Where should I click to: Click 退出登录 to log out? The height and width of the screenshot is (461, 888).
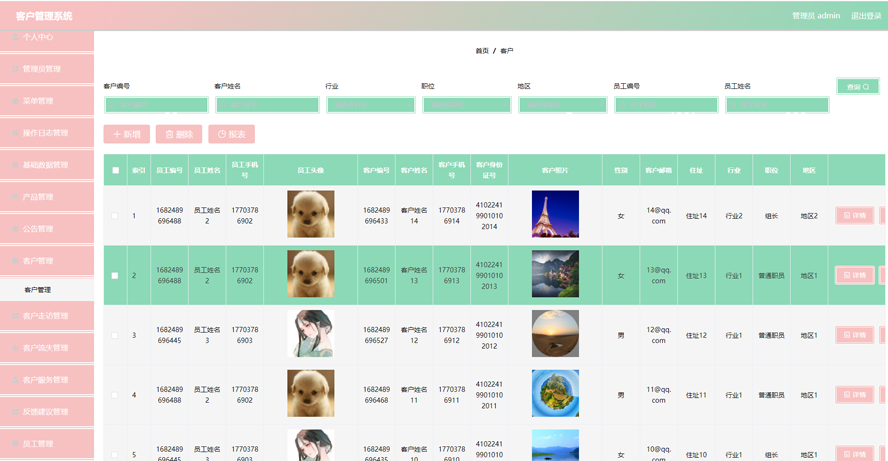pyautogui.click(x=866, y=16)
